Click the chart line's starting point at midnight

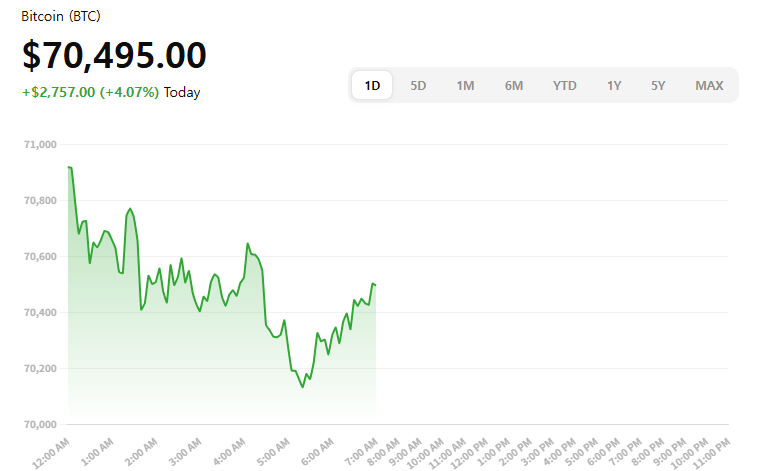[x=68, y=167]
